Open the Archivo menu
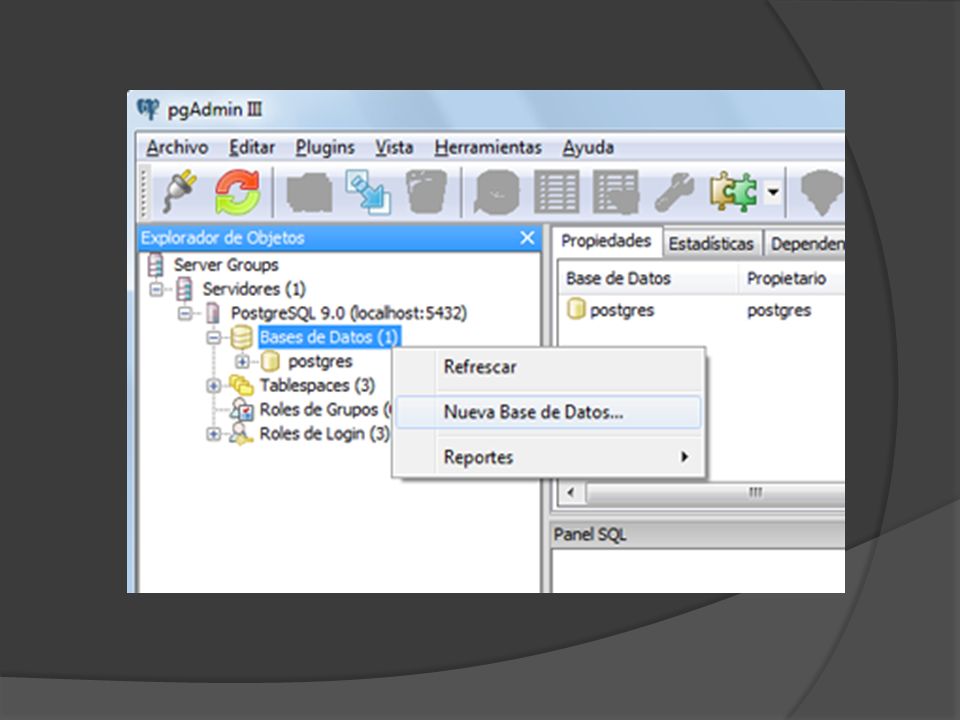Viewport: 960px width, 720px height. point(177,148)
